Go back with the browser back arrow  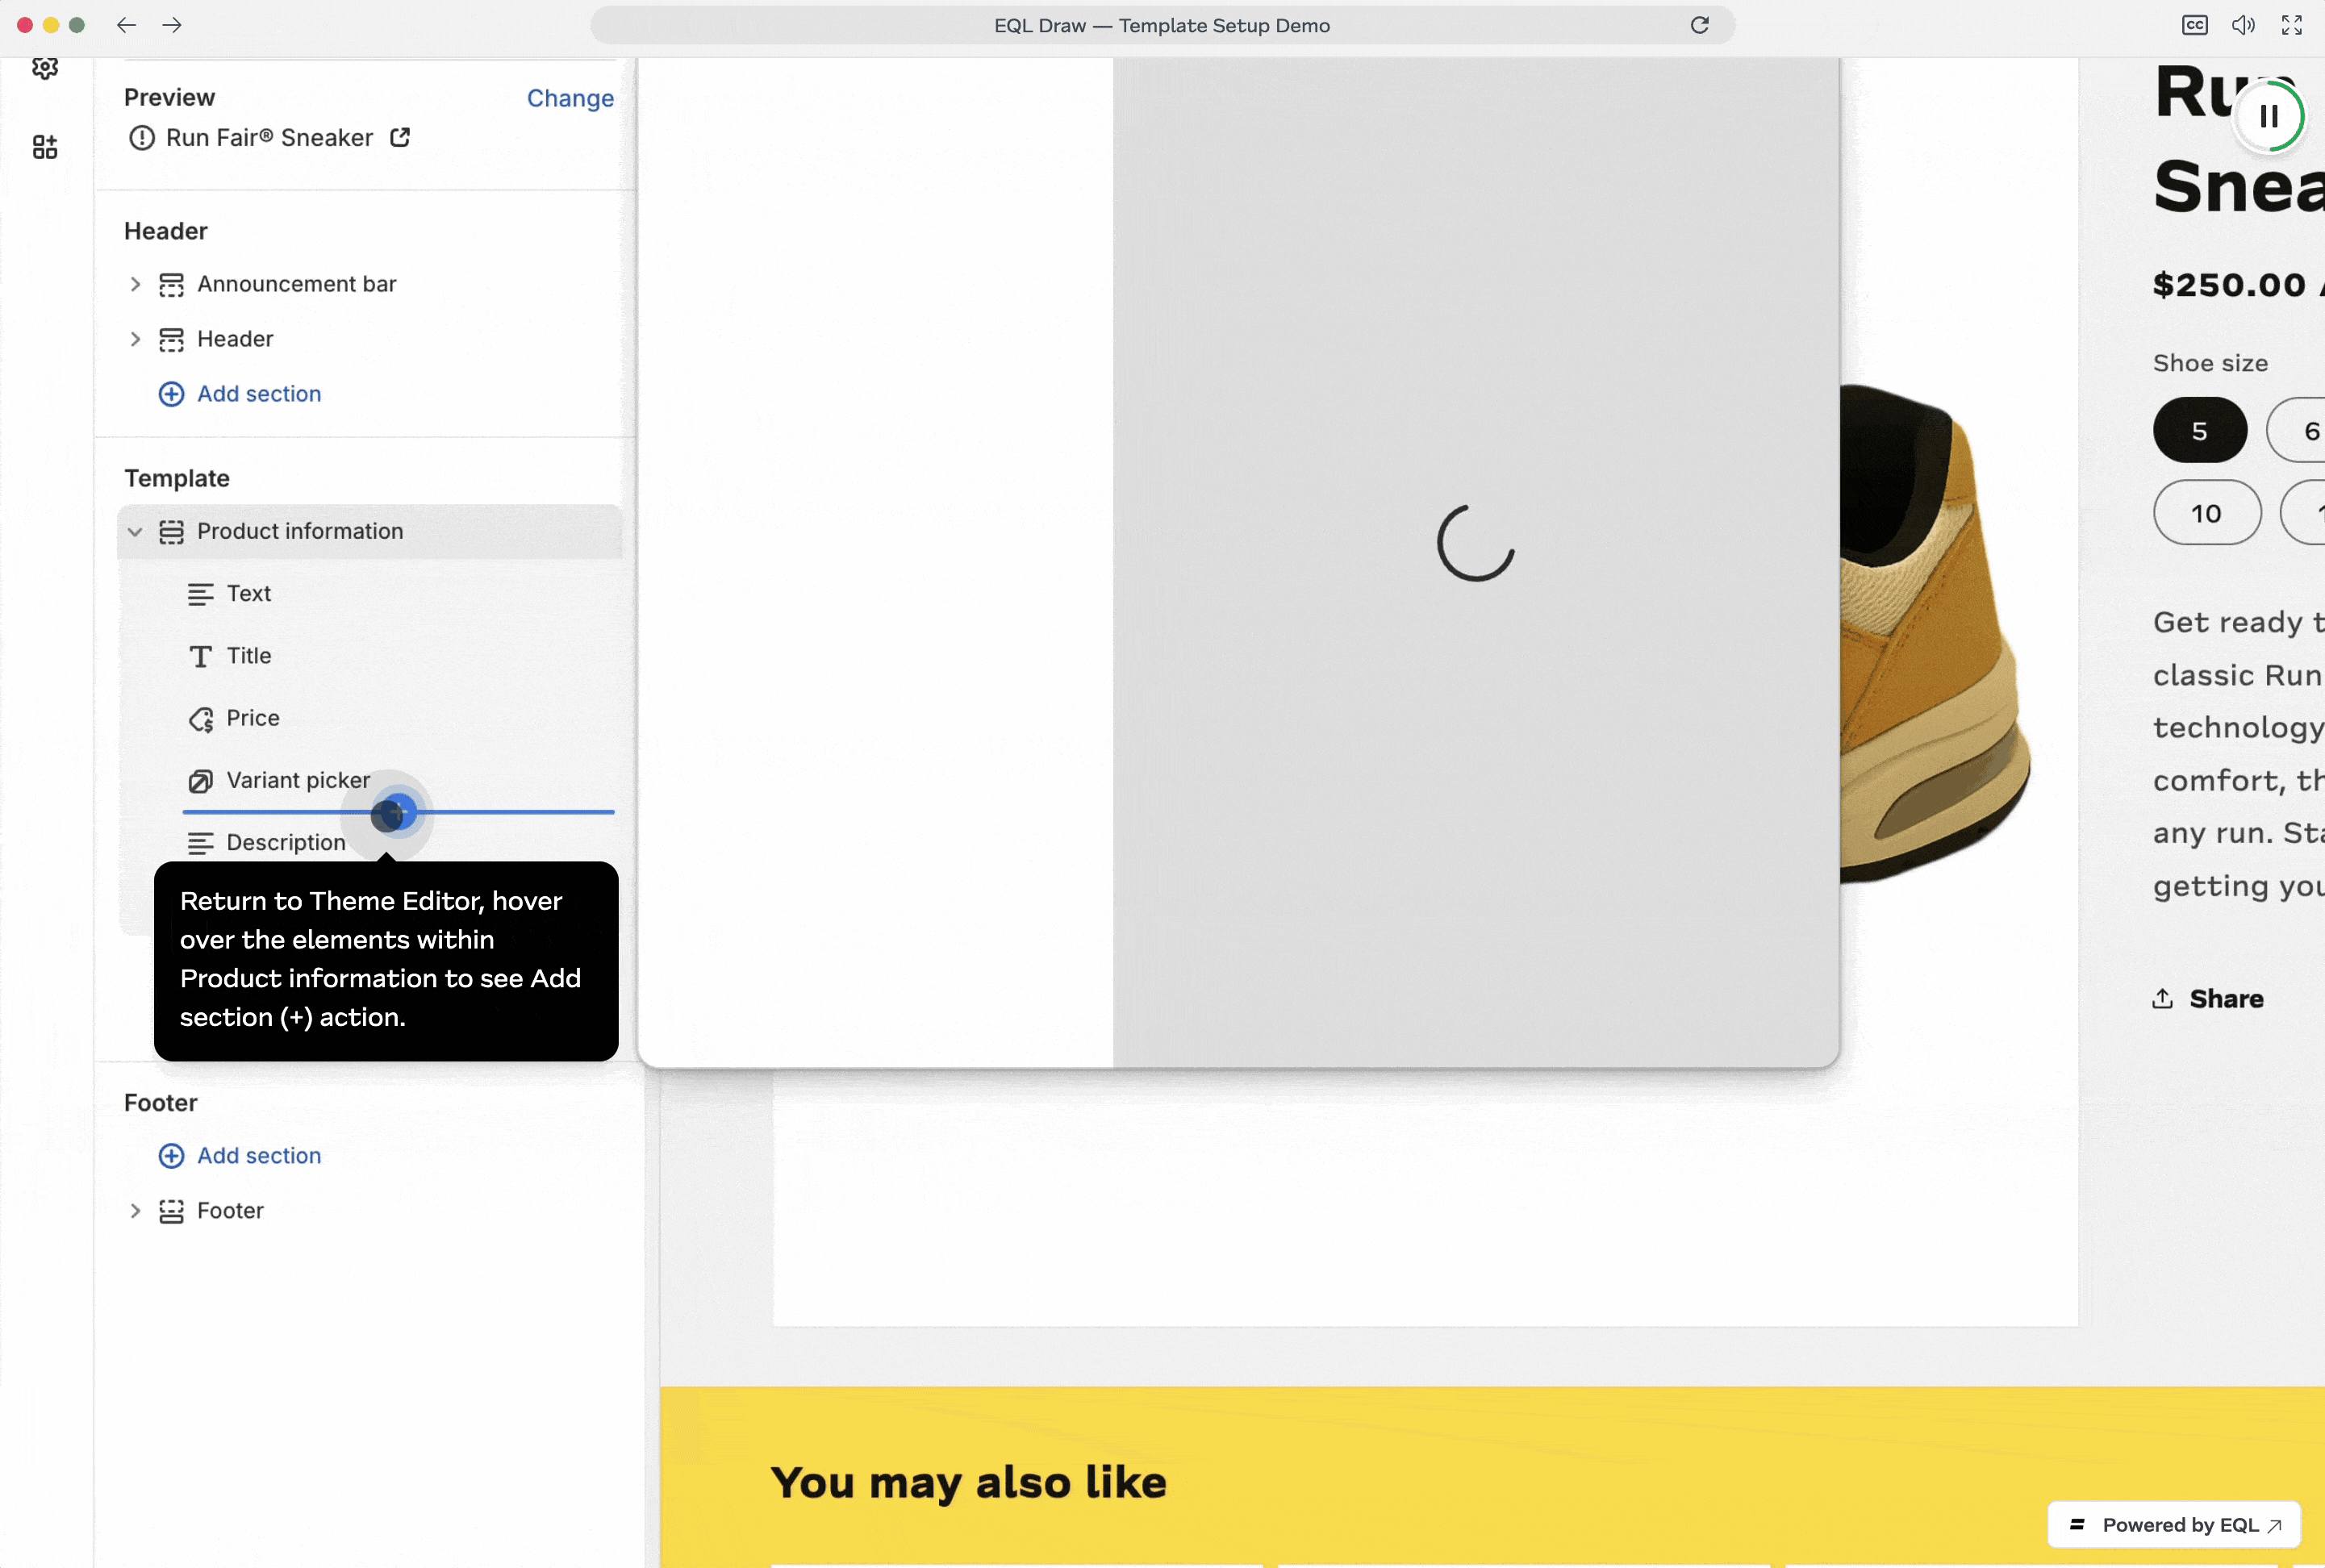pos(126,25)
